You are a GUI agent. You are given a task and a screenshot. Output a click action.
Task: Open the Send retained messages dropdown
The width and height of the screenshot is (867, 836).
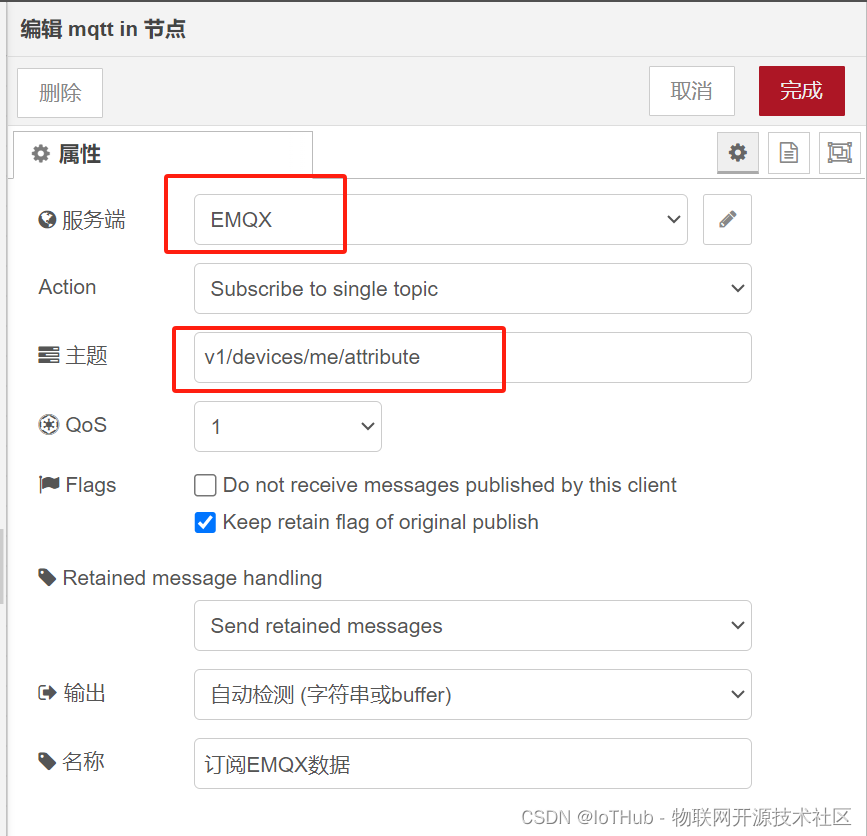coord(473,625)
